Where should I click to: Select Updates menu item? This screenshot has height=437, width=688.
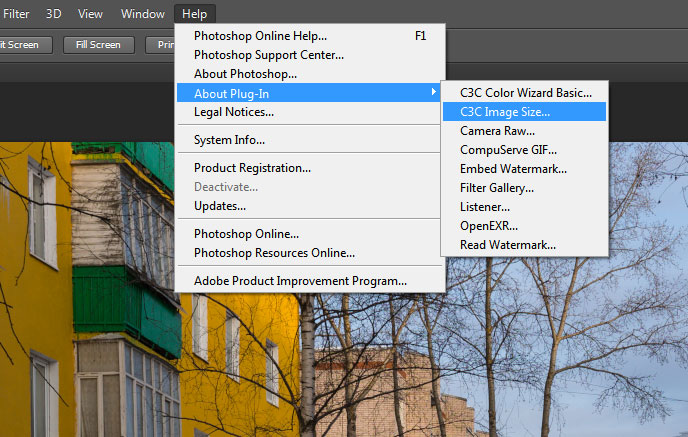[309, 206]
